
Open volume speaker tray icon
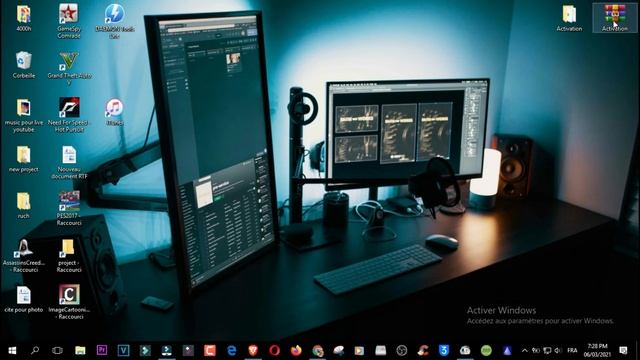click(558, 350)
